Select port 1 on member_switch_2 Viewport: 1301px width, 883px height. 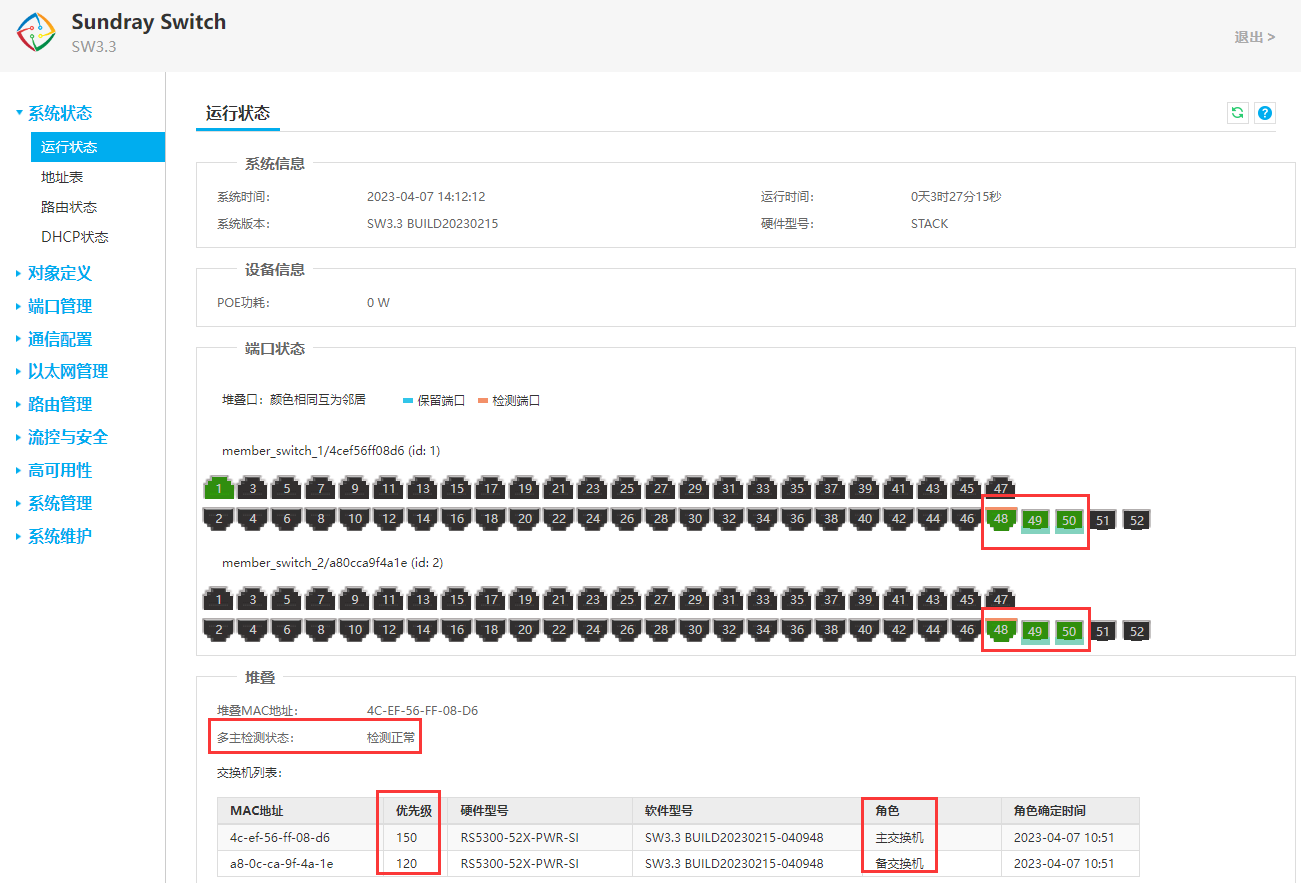pos(218,600)
